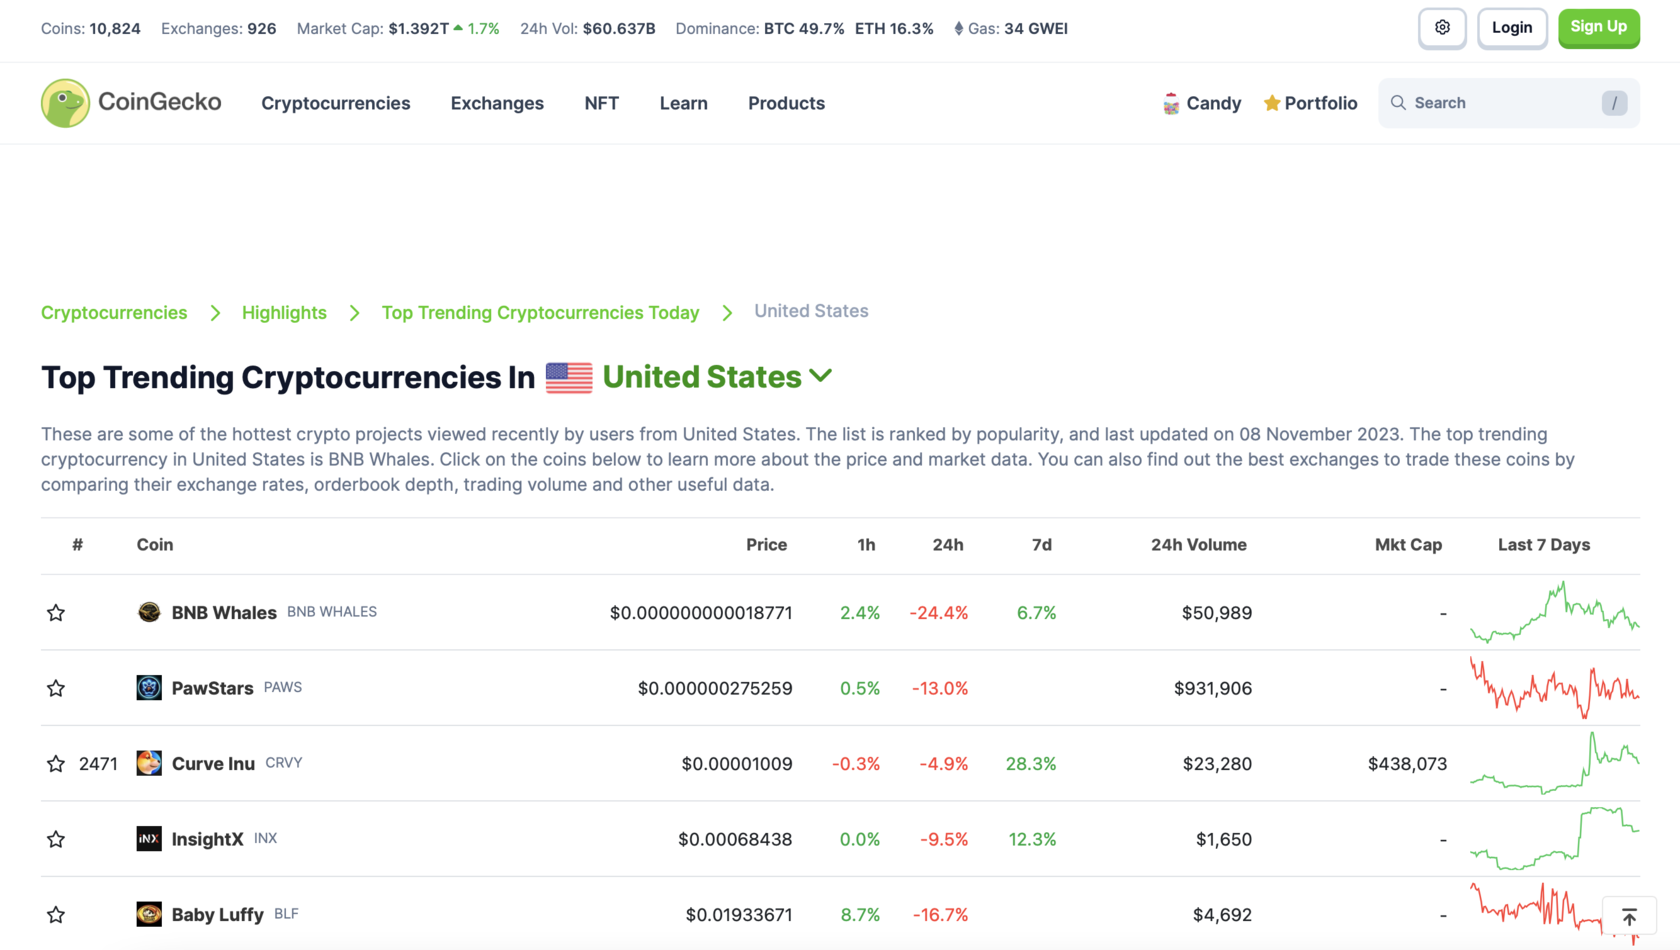Viewport: 1680px width, 950px height.
Task: Click the Candy rewards icon
Action: 1171,102
